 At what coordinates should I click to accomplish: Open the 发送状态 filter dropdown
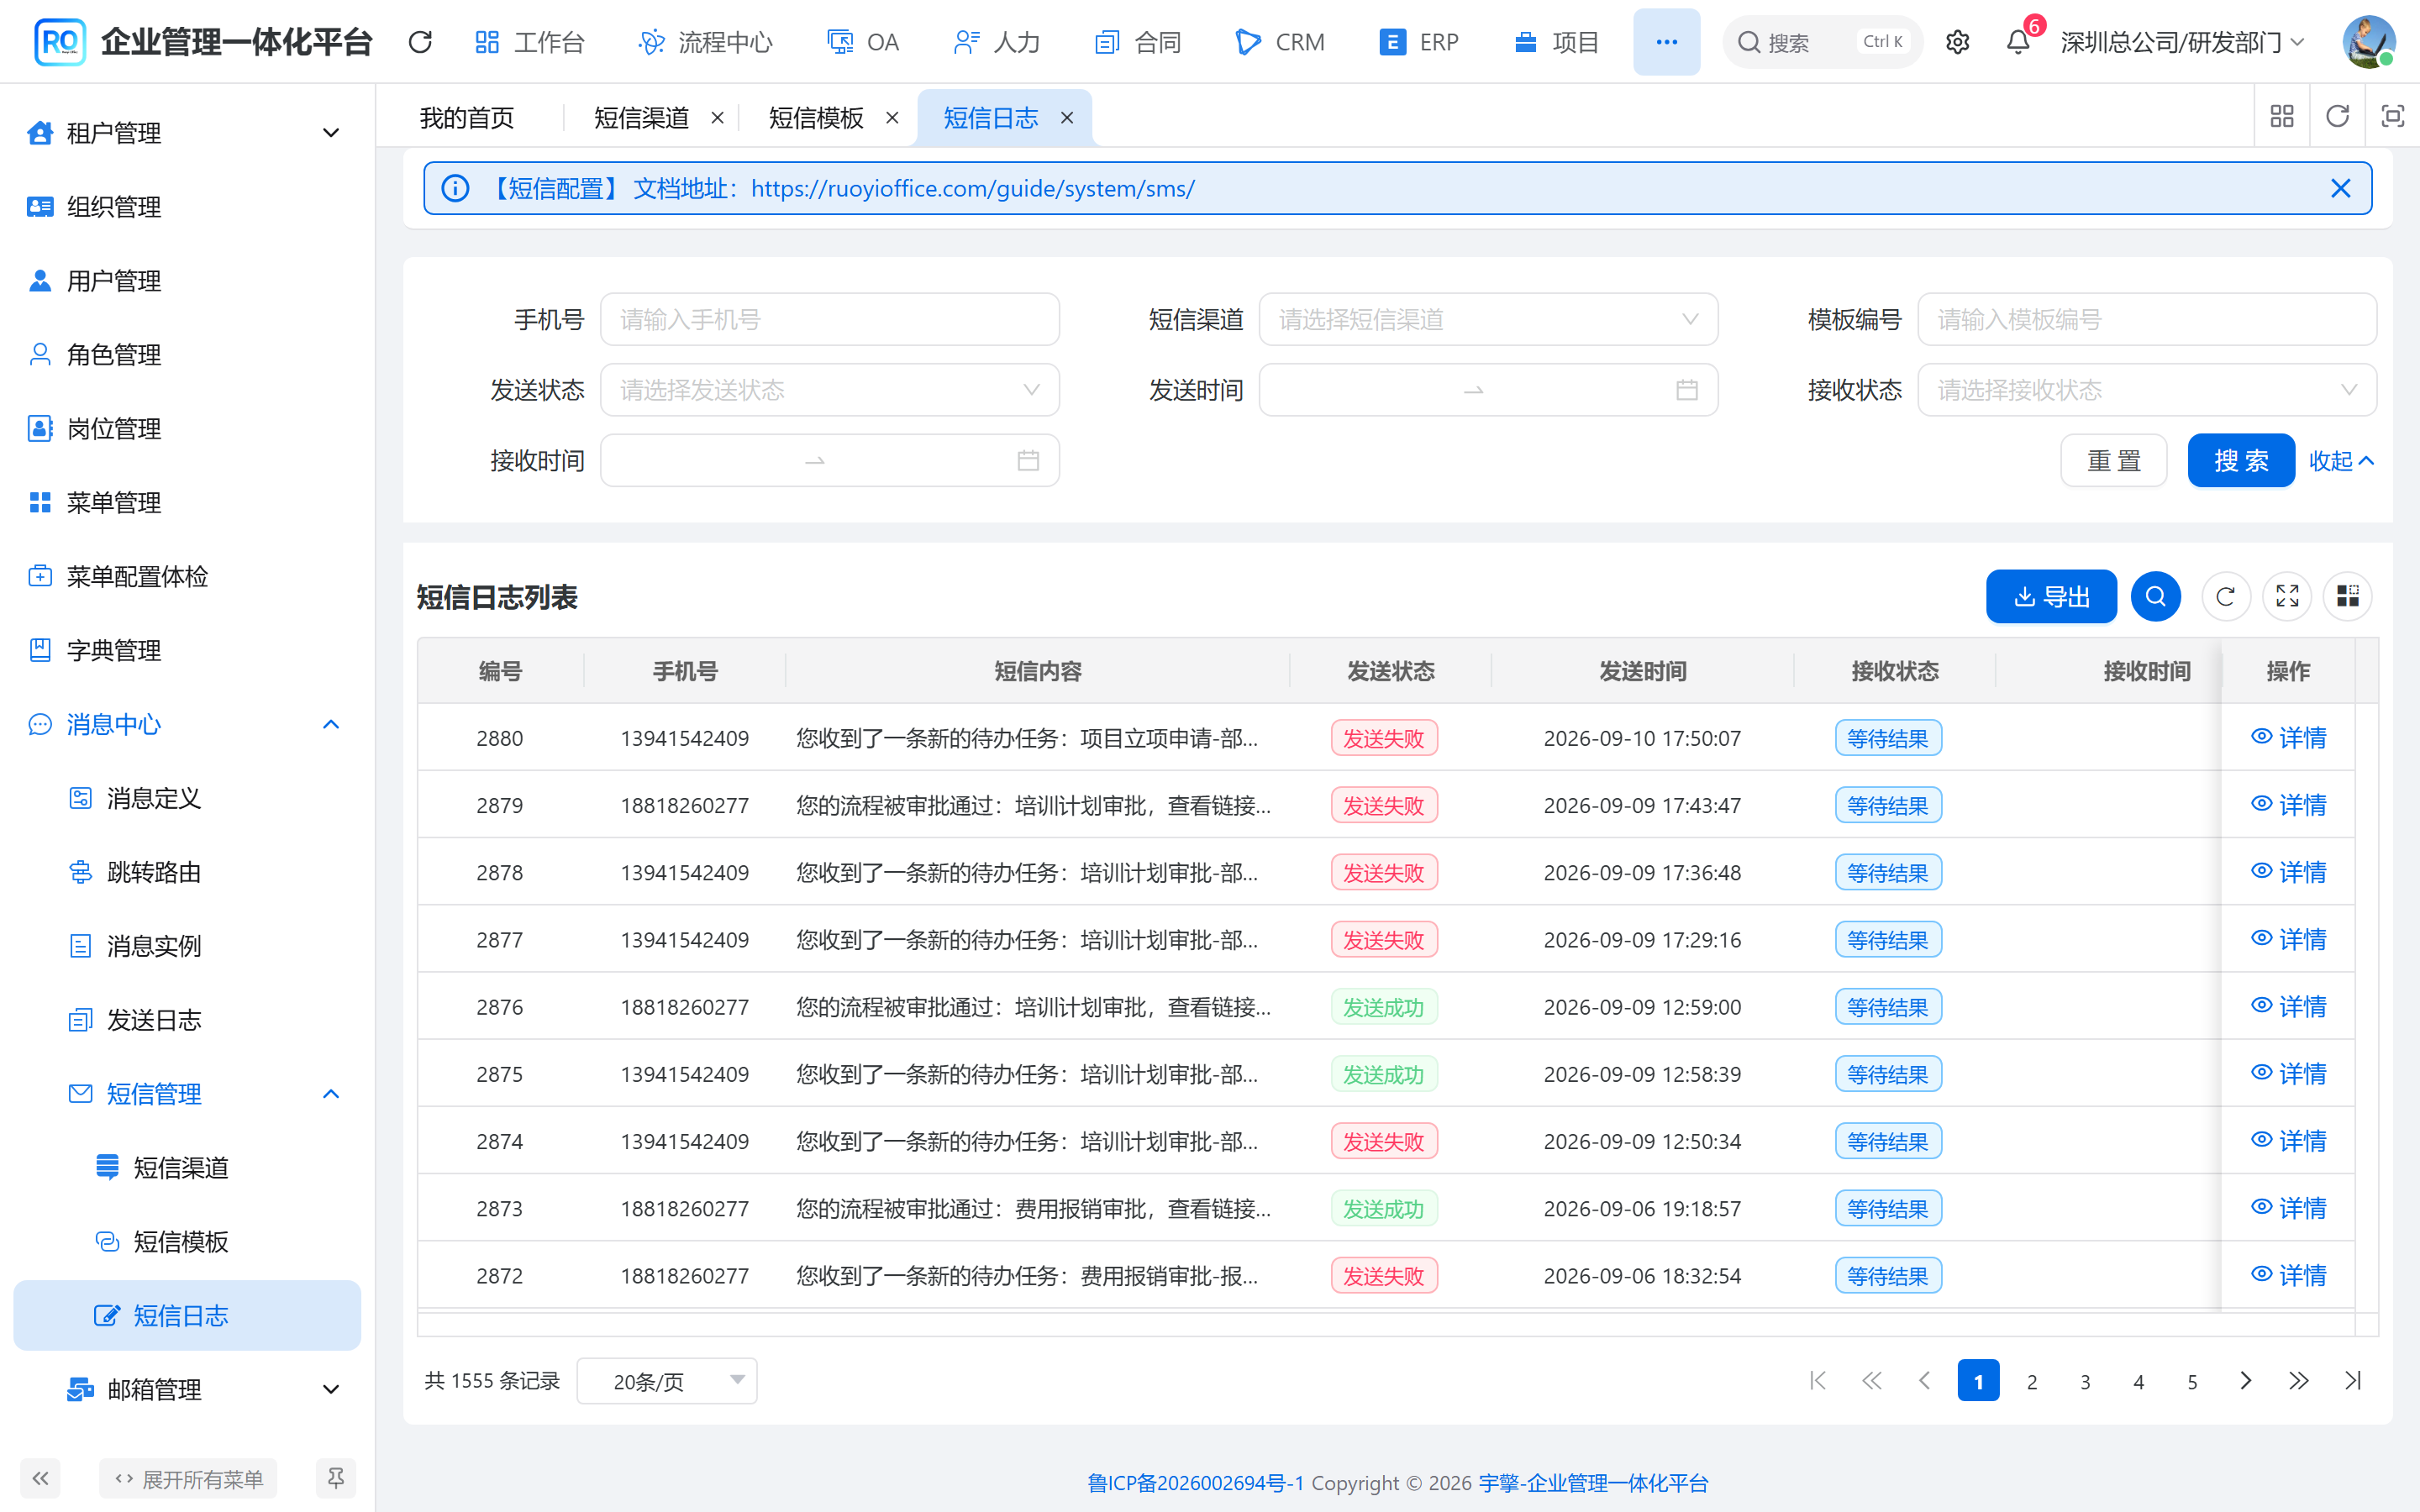click(x=829, y=390)
